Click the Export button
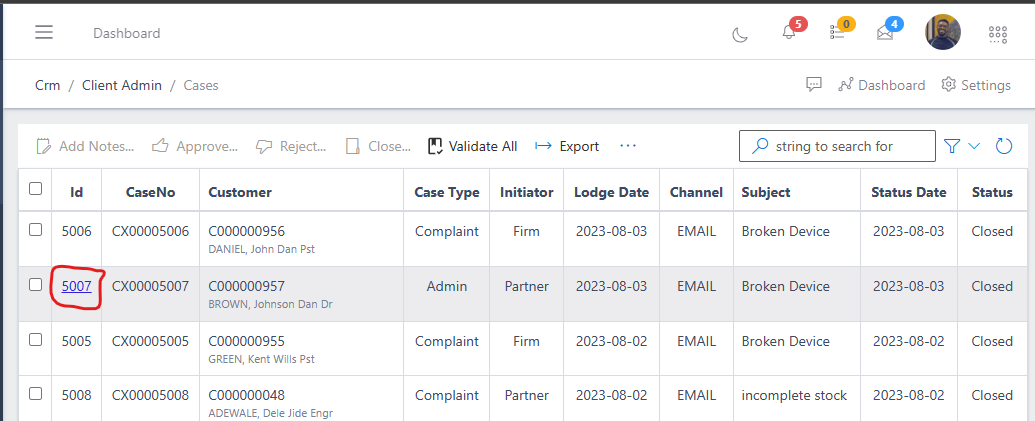The width and height of the screenshot is (1035, 421). 567,146
